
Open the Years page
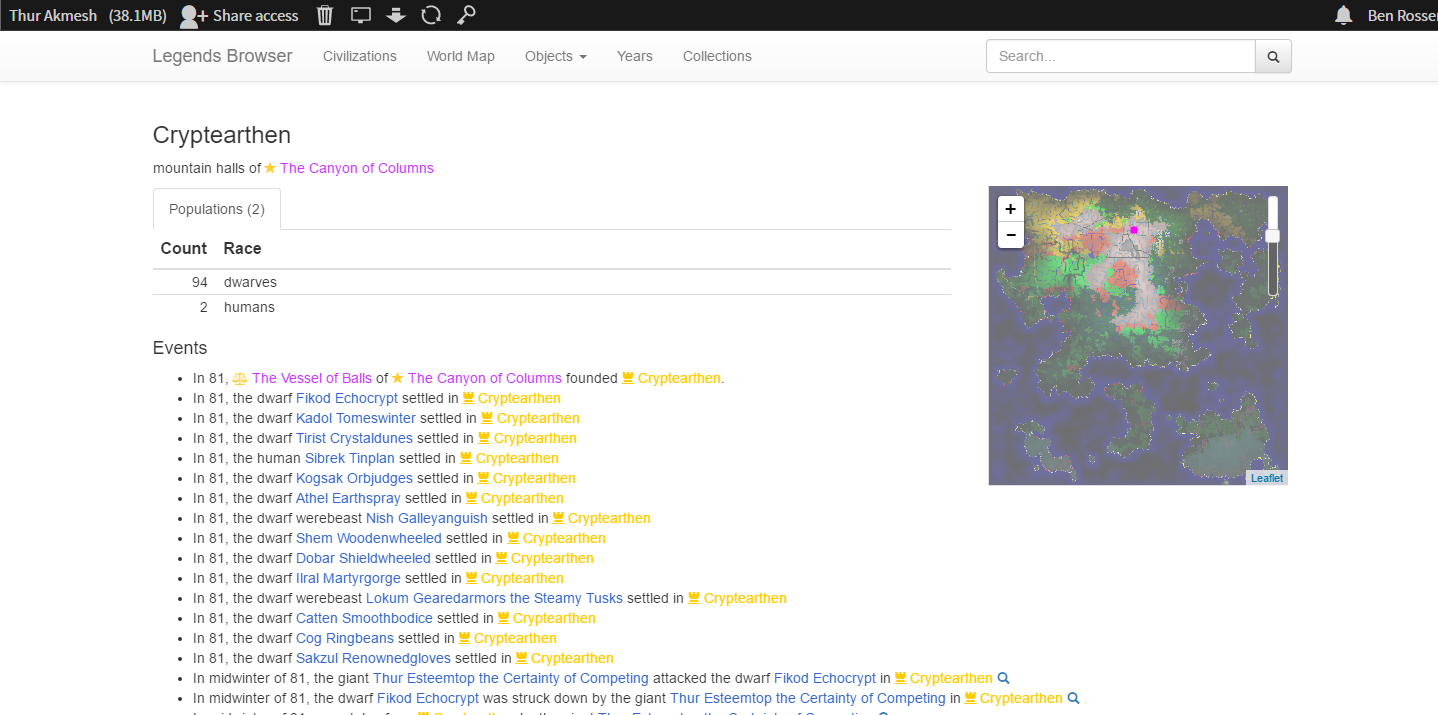pyautogui.click(x=635, y=56)
